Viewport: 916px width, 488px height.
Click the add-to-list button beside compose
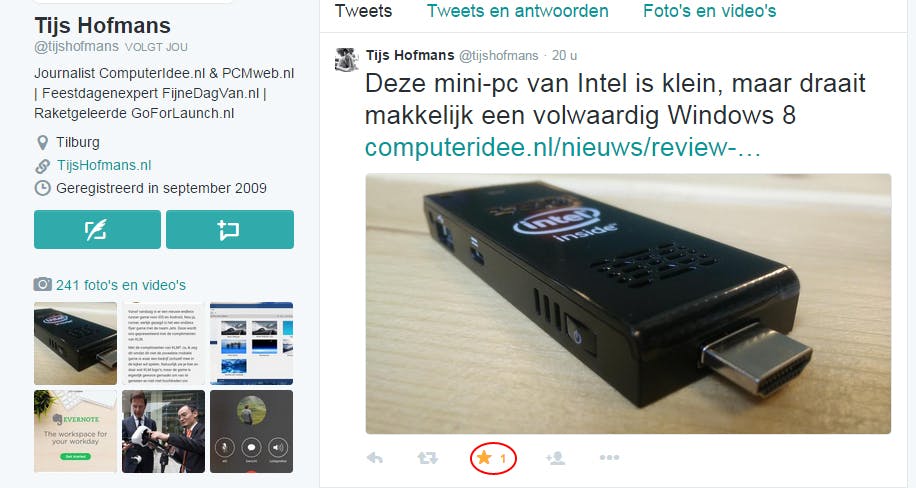(230, 230)
